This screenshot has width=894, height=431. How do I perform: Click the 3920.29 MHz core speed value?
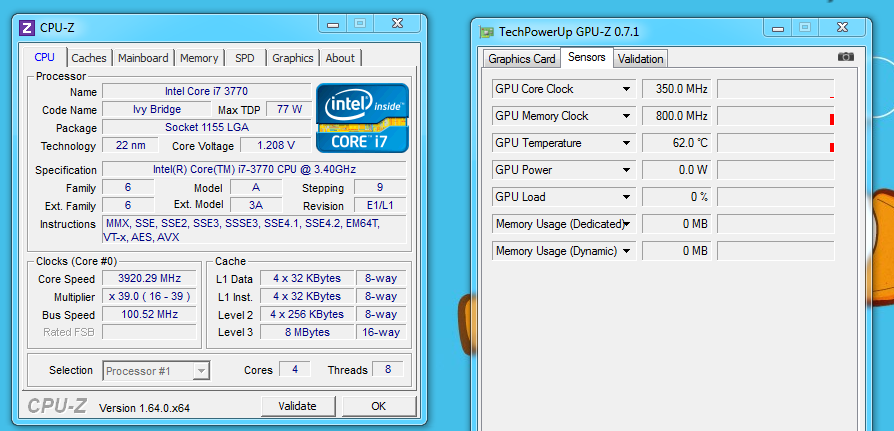point(149,278)
